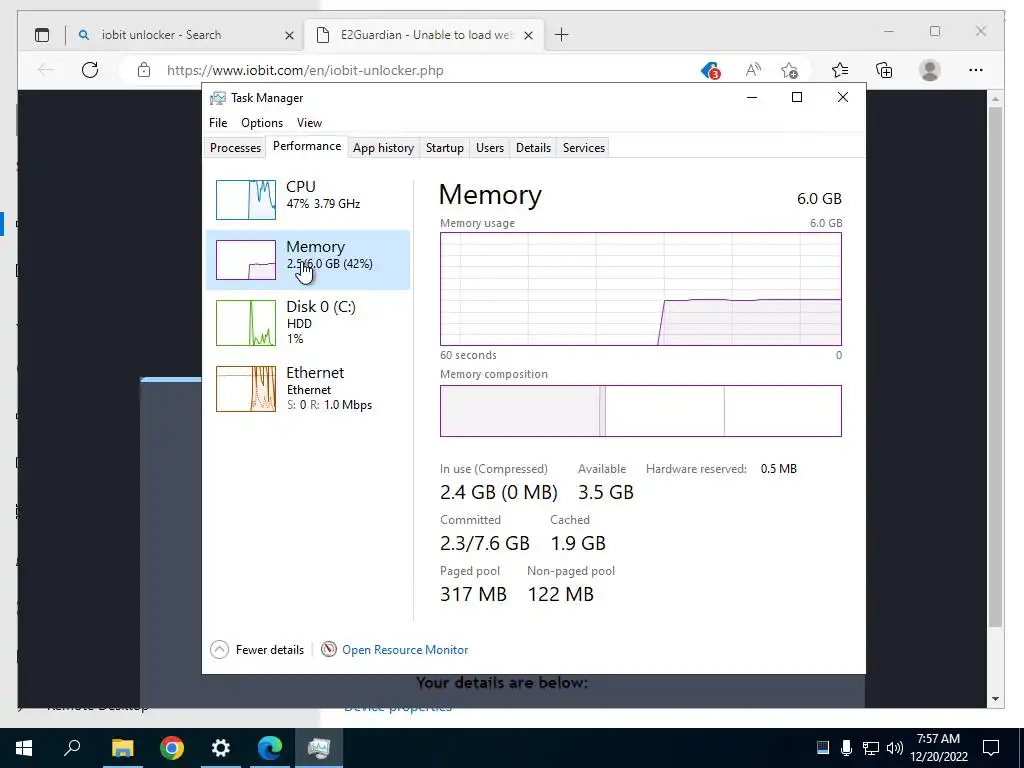Open Settings gear from taskbar
Image resolution: width=1024 pixels, height=768 pixels.
pos(221,748)
